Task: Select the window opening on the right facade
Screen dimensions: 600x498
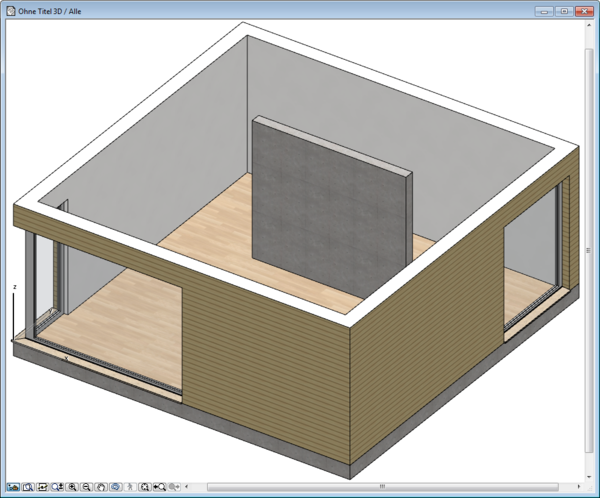Action: [532, 256]
